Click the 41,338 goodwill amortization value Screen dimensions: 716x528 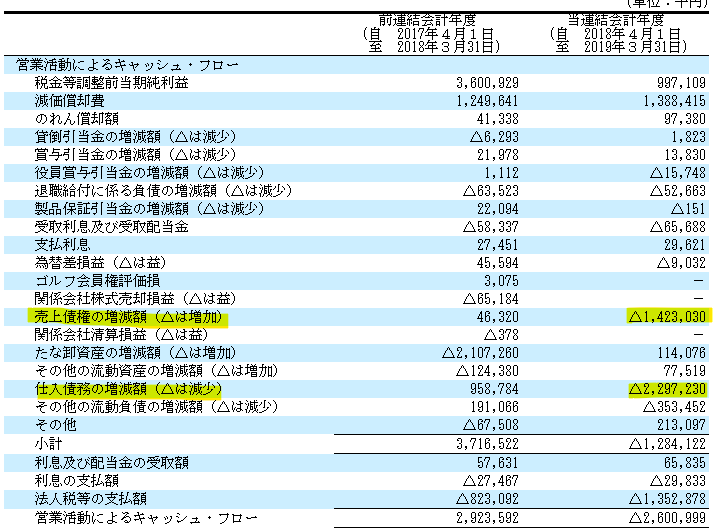[498, 119]
